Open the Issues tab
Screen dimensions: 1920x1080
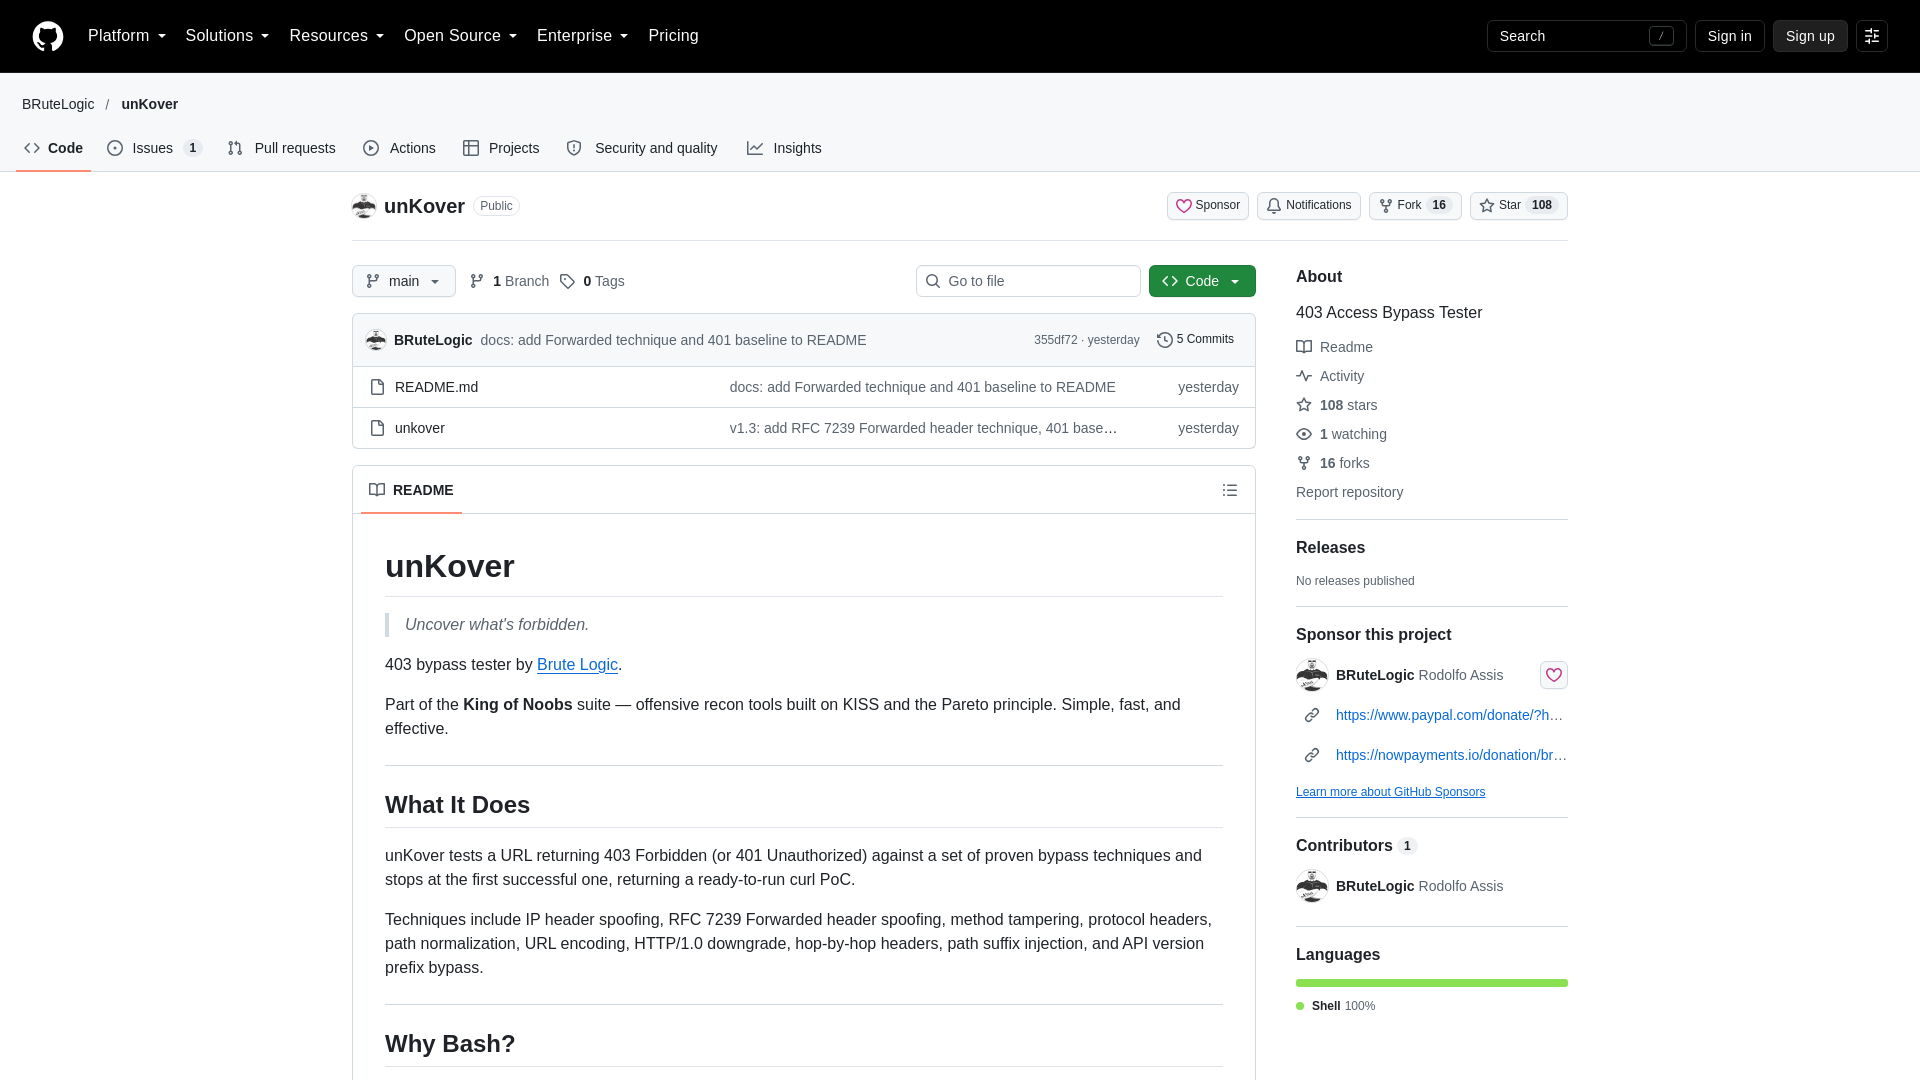pos(155,148)
